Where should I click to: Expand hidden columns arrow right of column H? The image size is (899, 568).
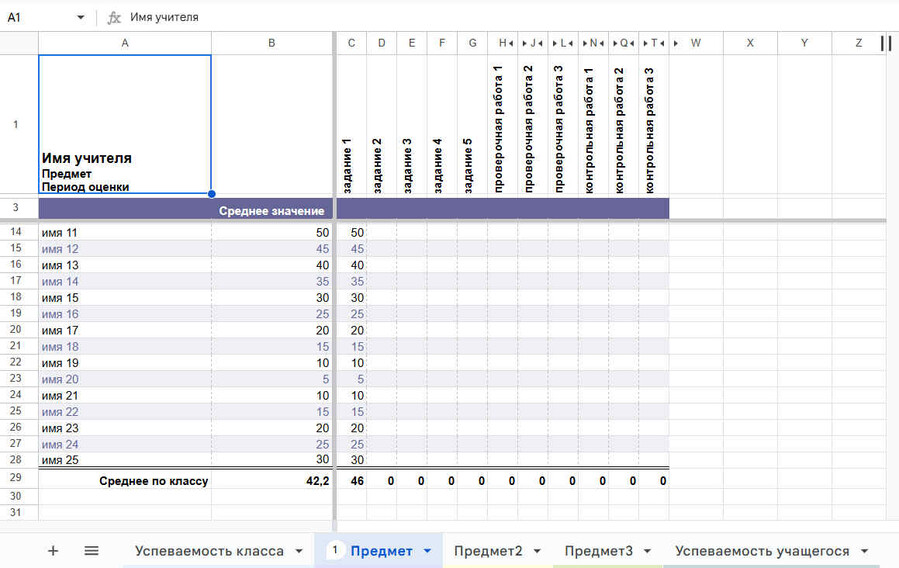coord(512,43)
